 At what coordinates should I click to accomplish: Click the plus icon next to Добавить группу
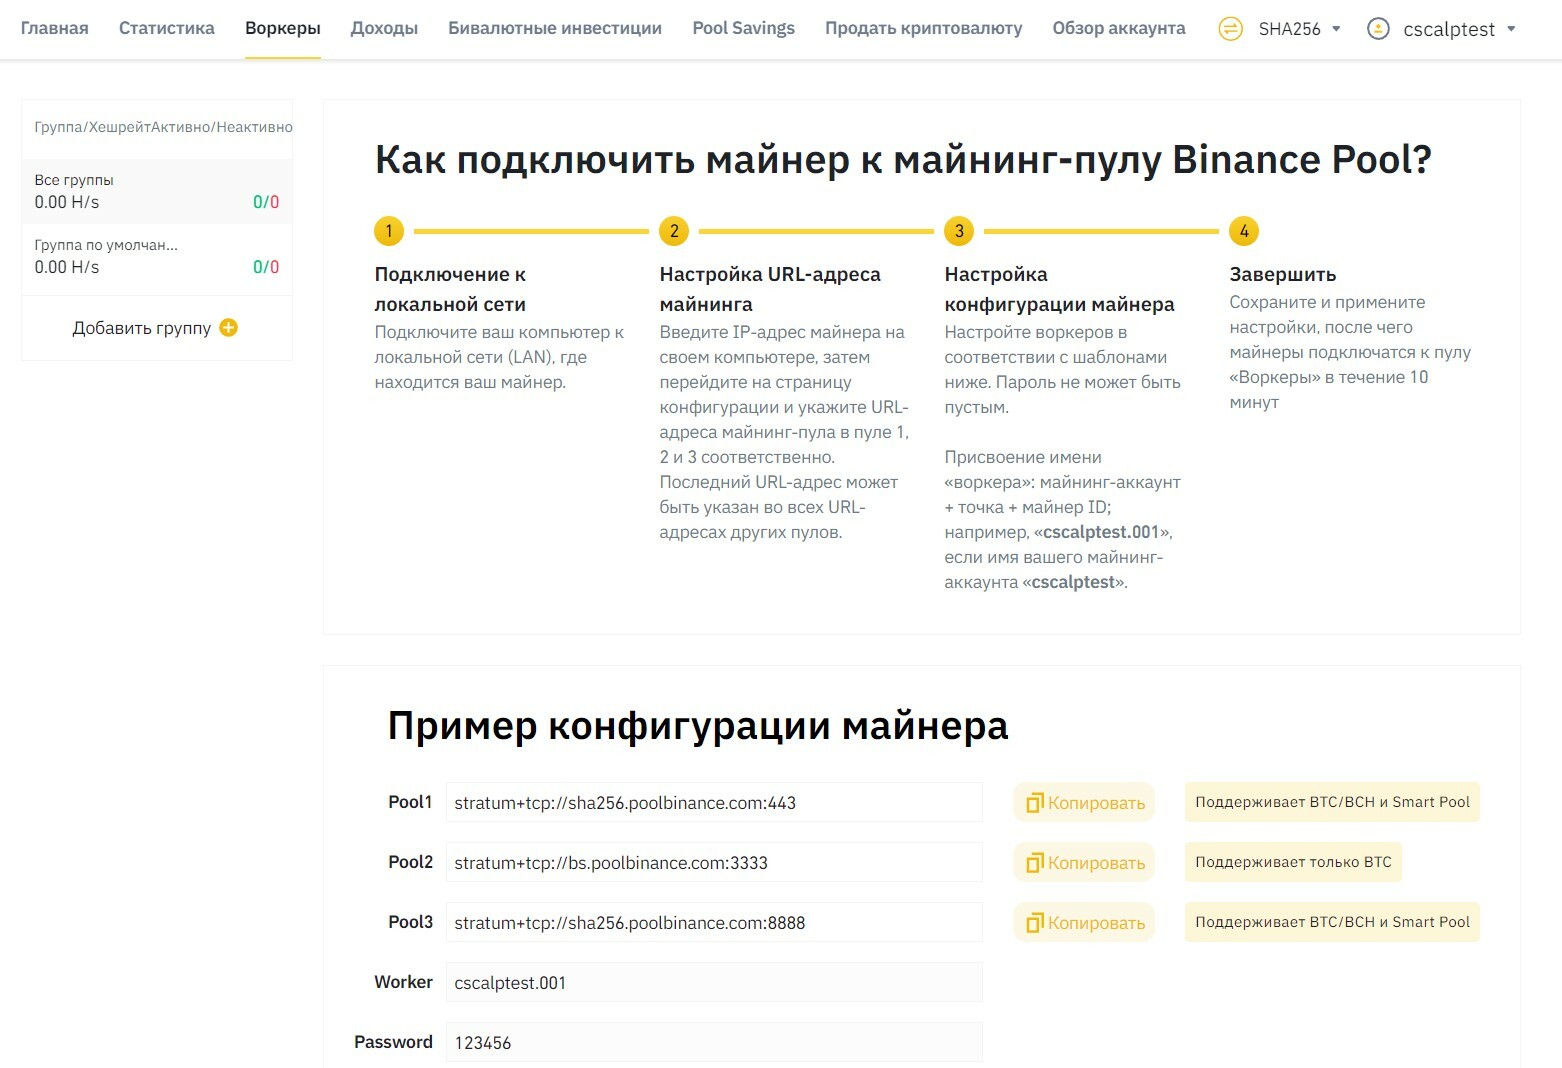228,328
